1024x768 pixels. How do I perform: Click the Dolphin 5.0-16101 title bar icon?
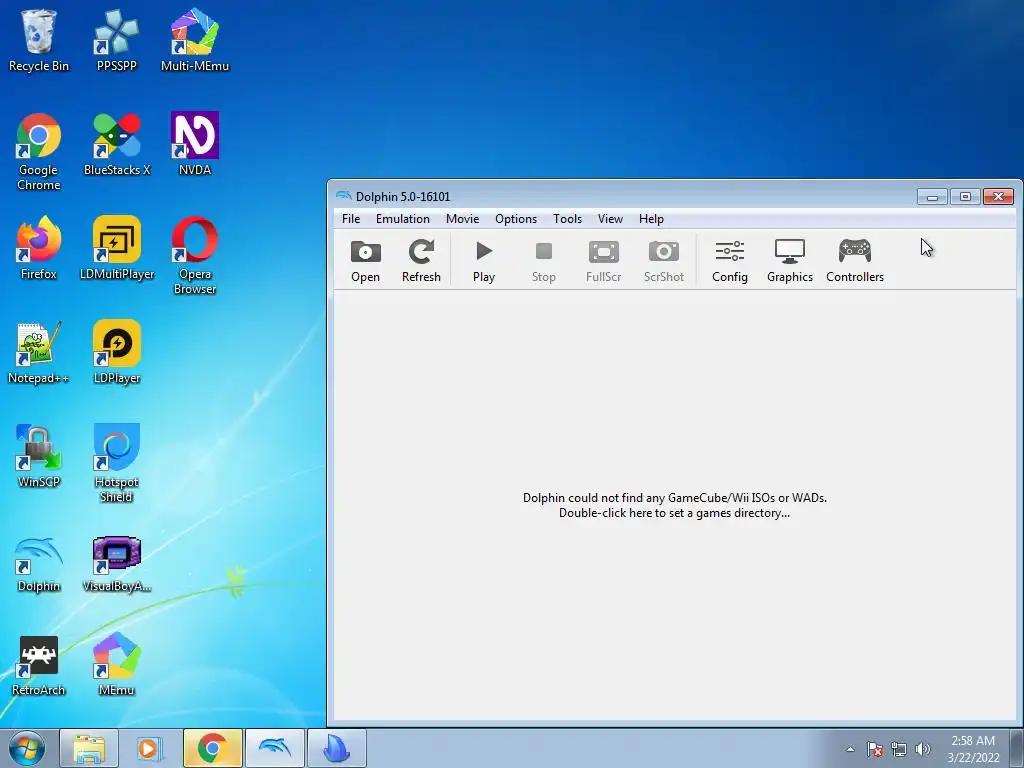(x=344, y=196)
